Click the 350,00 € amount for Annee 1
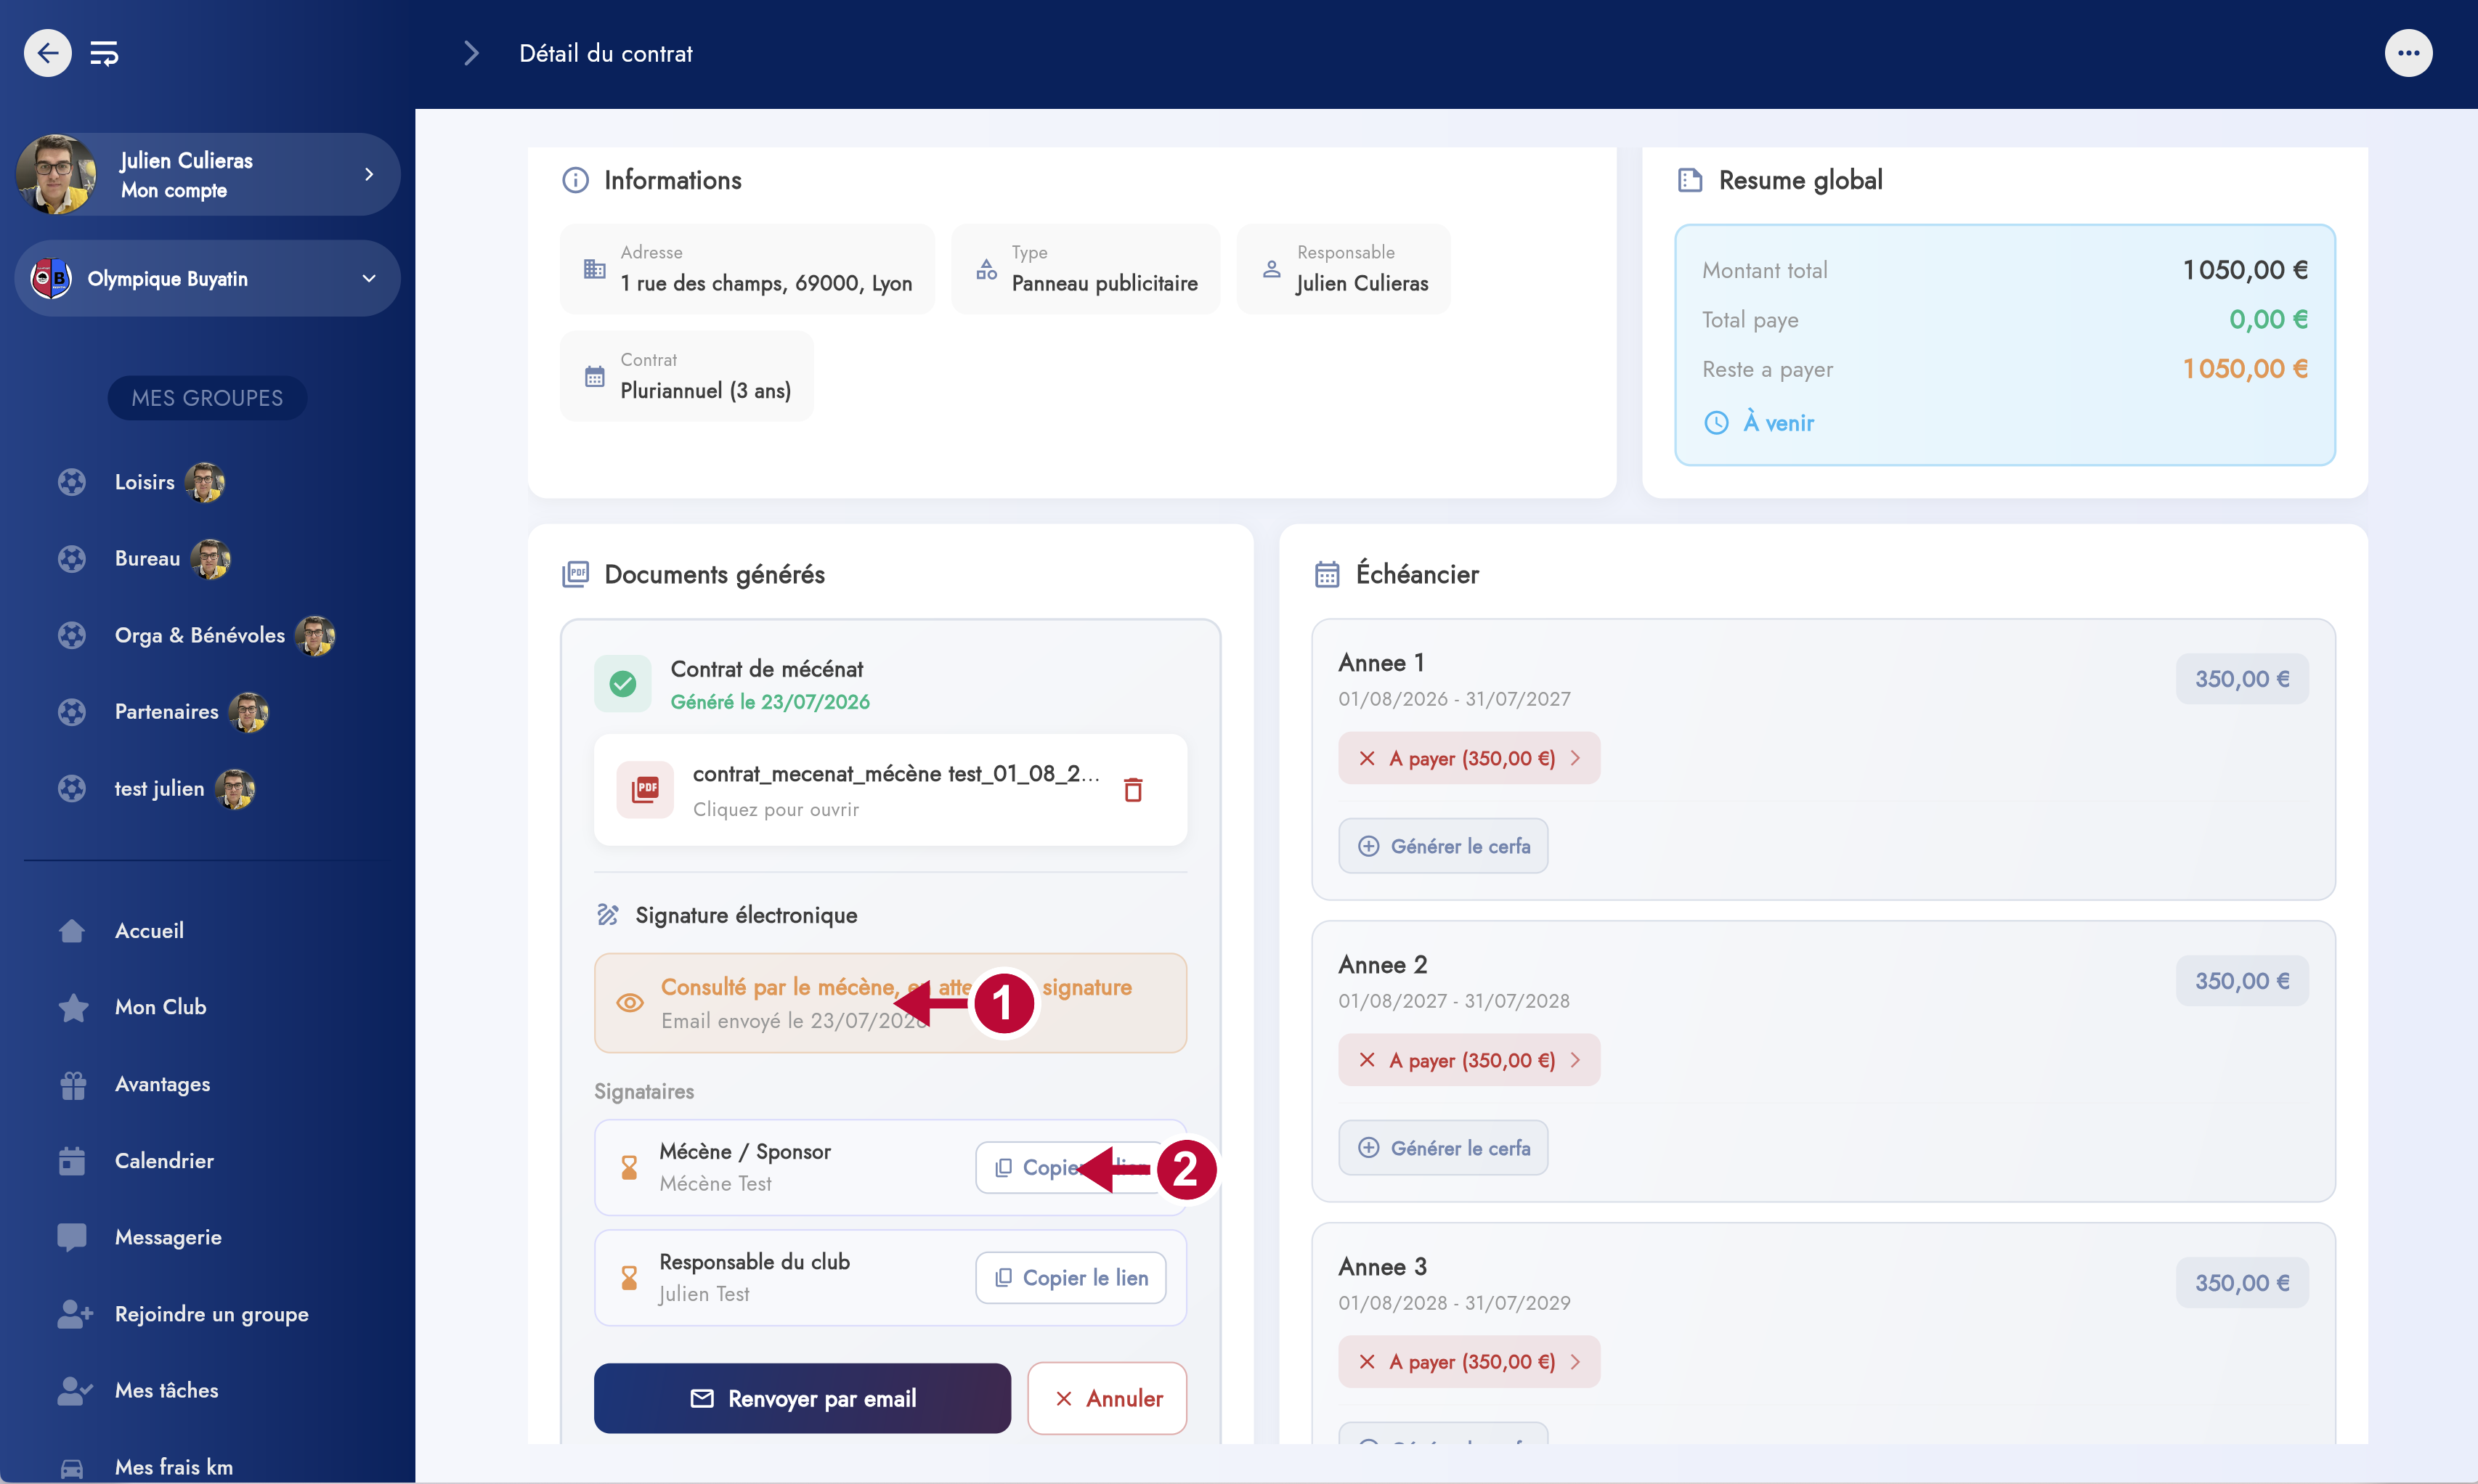 [2242, 679]
